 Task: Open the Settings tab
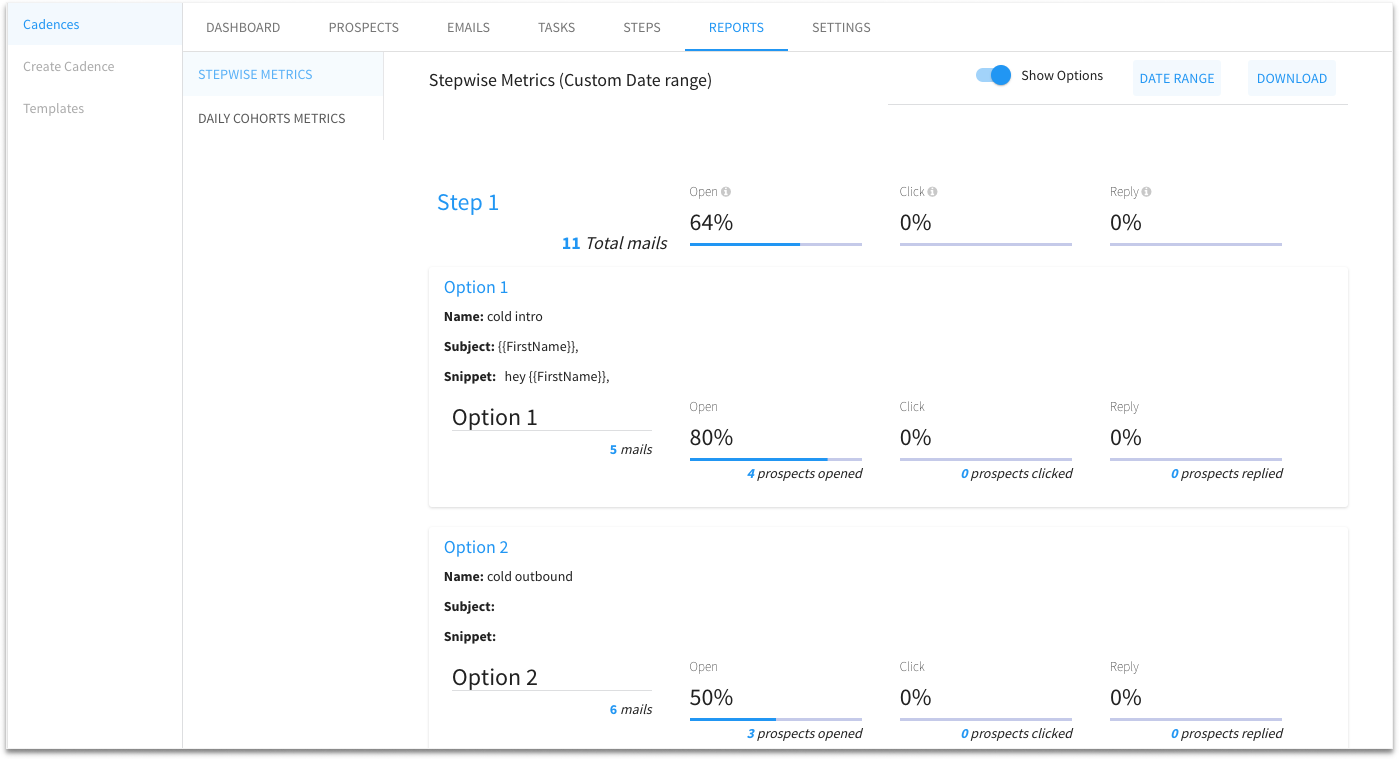point(841,27)
